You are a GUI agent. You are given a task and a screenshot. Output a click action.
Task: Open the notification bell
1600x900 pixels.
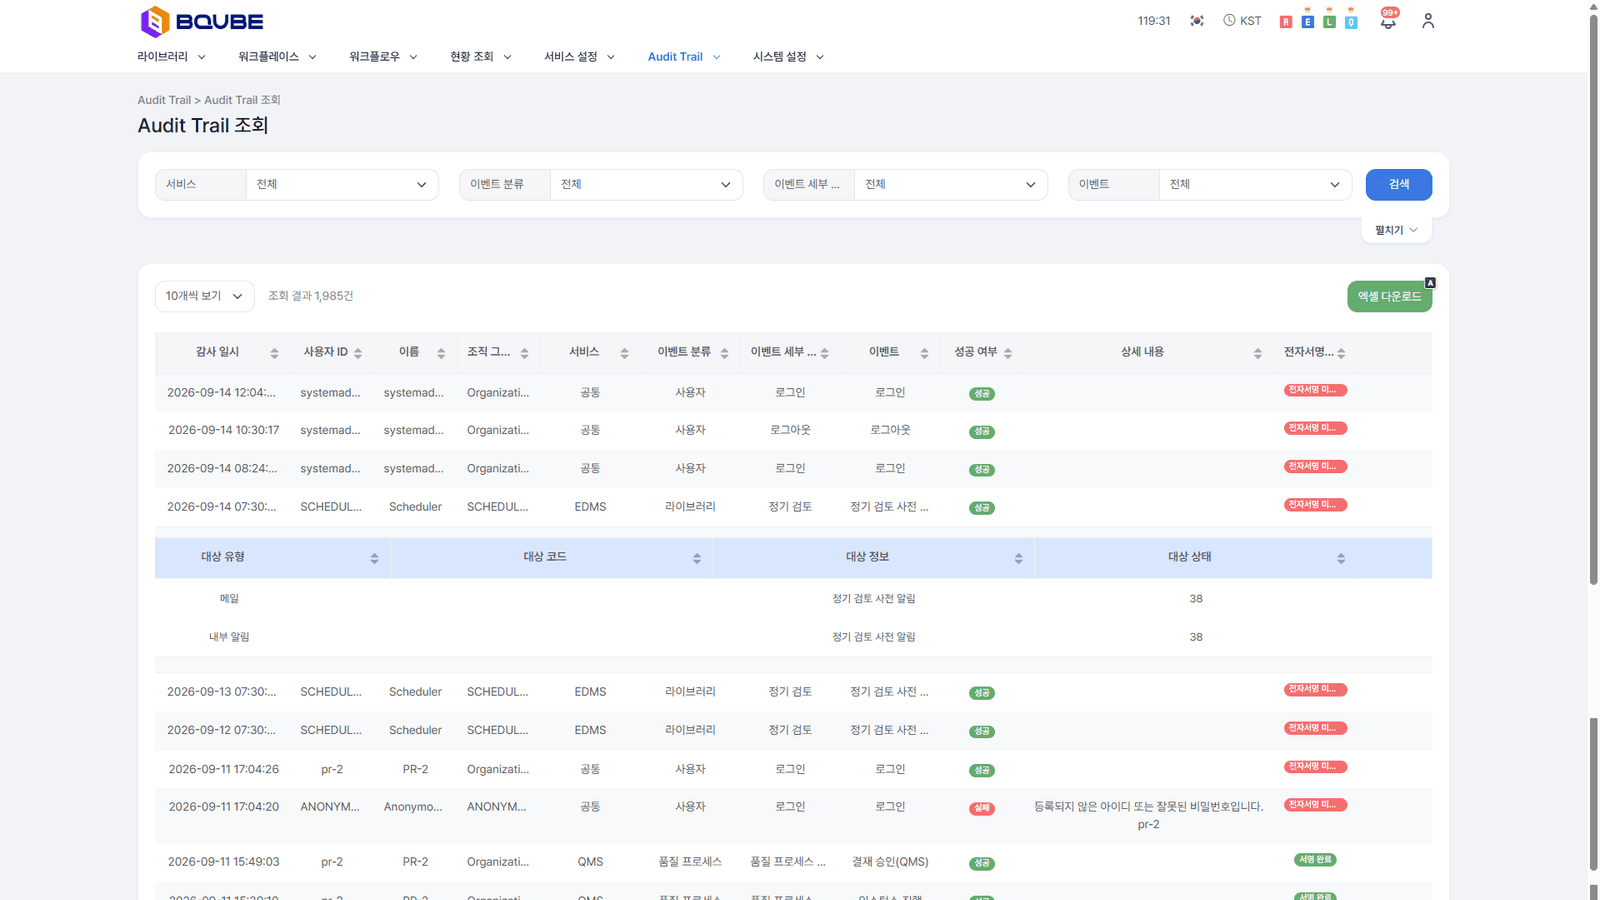tap(1388, 20)
